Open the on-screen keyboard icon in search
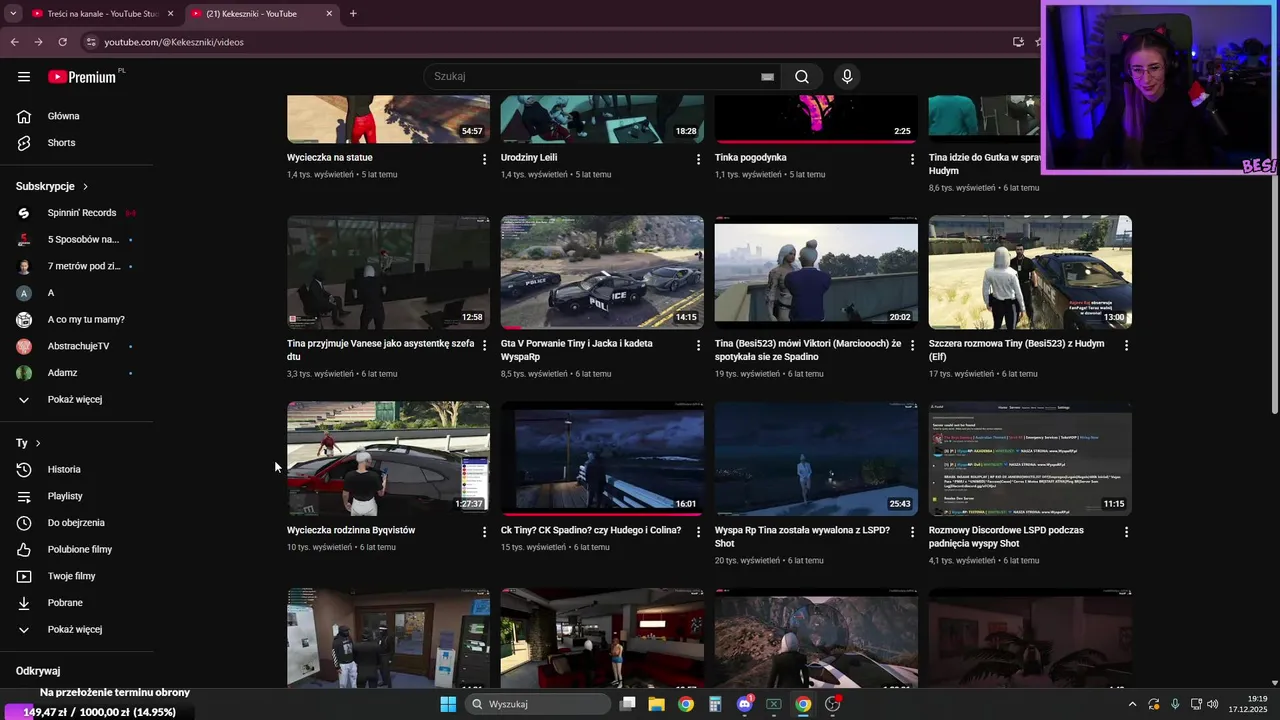This screenshot has height=720, width=1280. pyautogui.click(x=767, y=77)
